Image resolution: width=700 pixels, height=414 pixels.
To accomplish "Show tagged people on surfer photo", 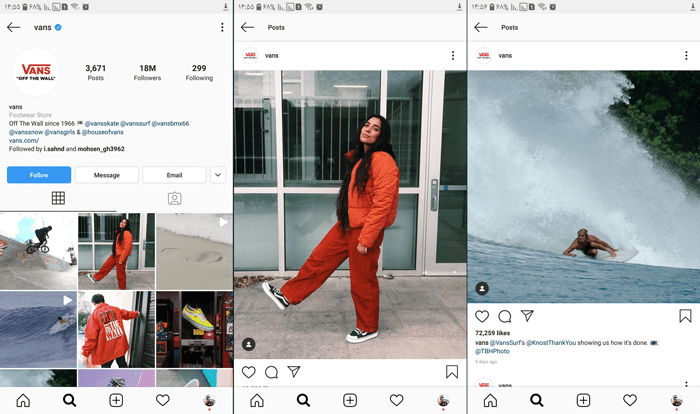I will 482,289.
